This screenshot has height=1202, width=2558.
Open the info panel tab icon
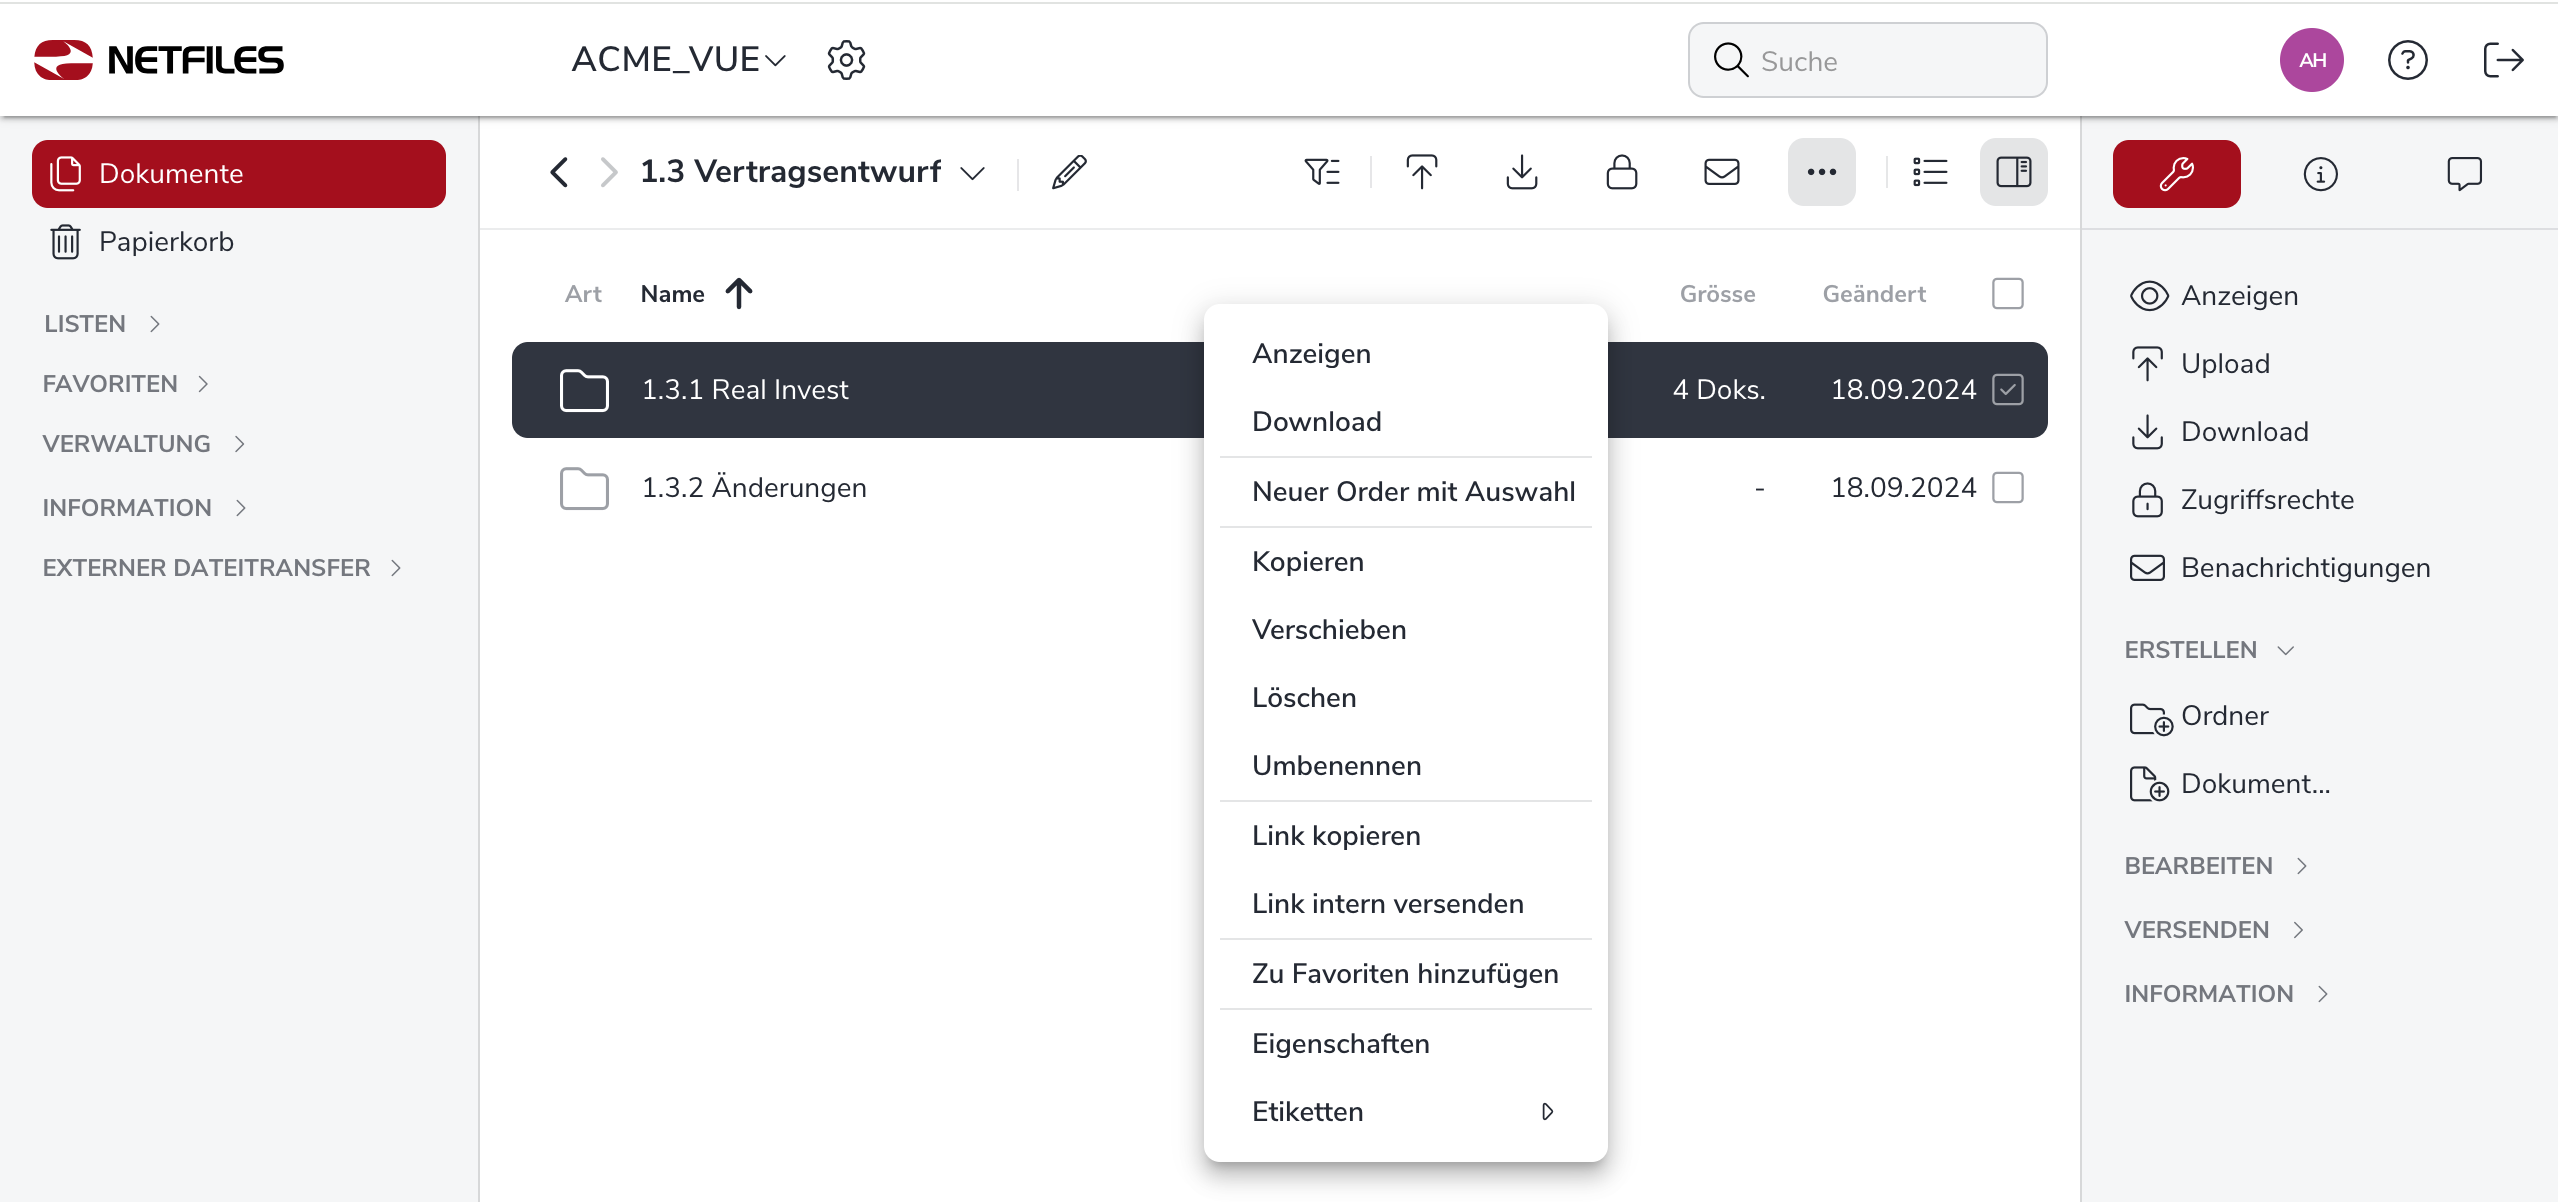(2320, 174)
